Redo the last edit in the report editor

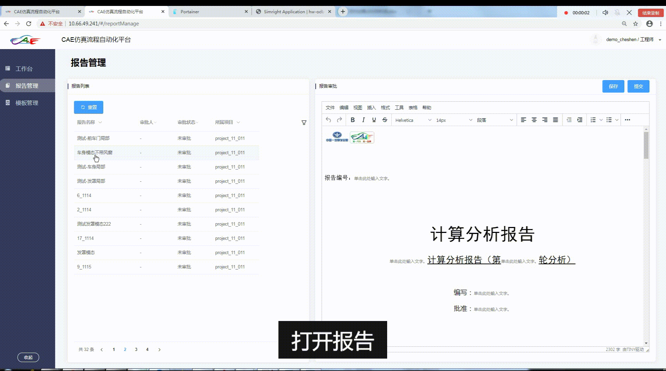(x=339, y=120)
